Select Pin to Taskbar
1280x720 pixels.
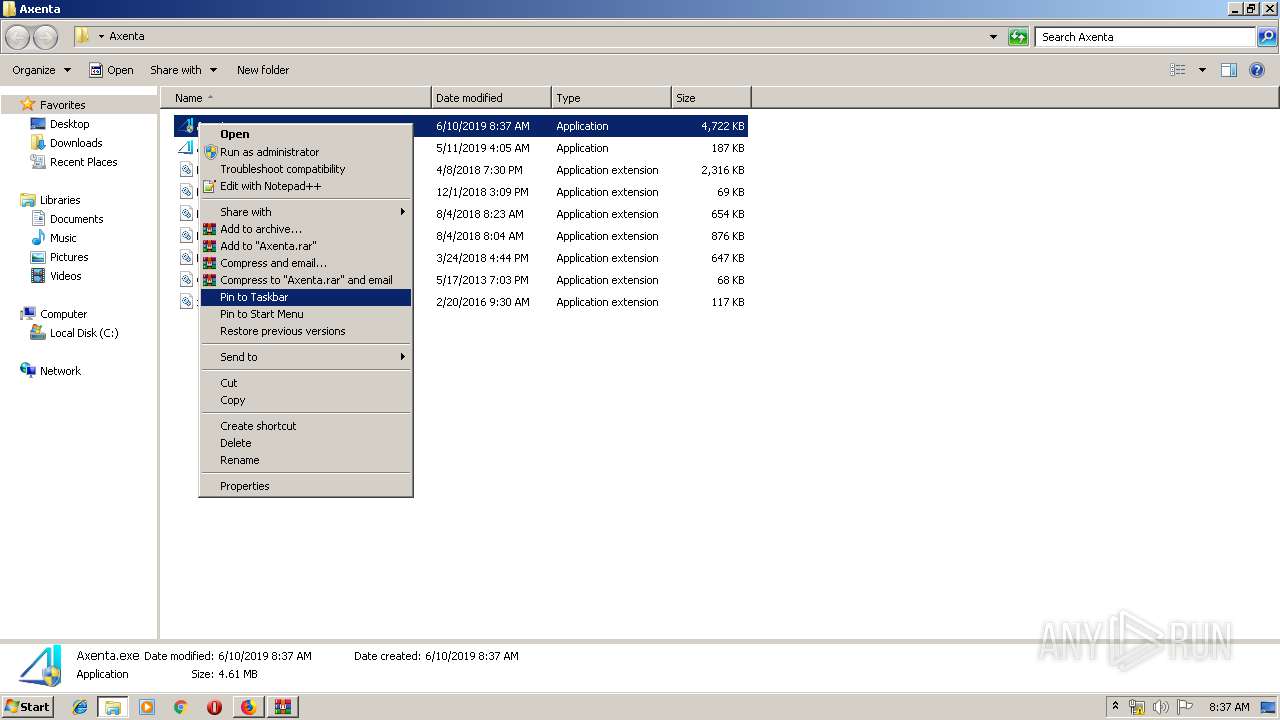click(x=306, y=297)
